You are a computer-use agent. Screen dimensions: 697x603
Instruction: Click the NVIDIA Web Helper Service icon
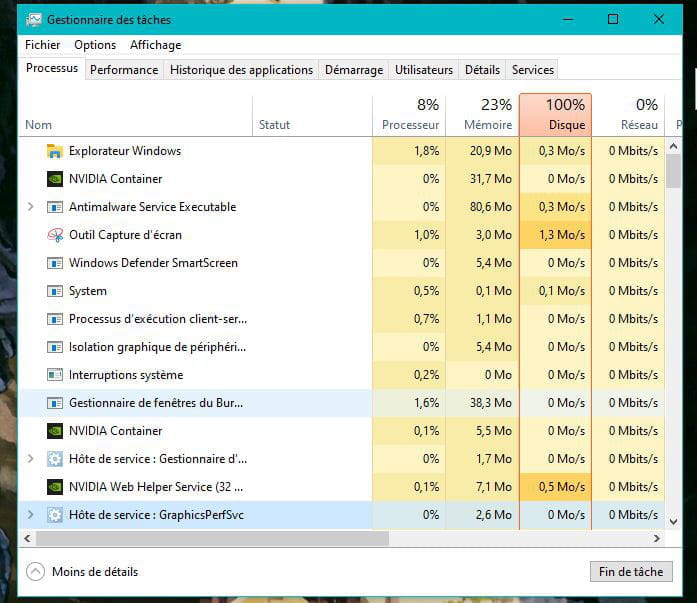click(55, 487)
